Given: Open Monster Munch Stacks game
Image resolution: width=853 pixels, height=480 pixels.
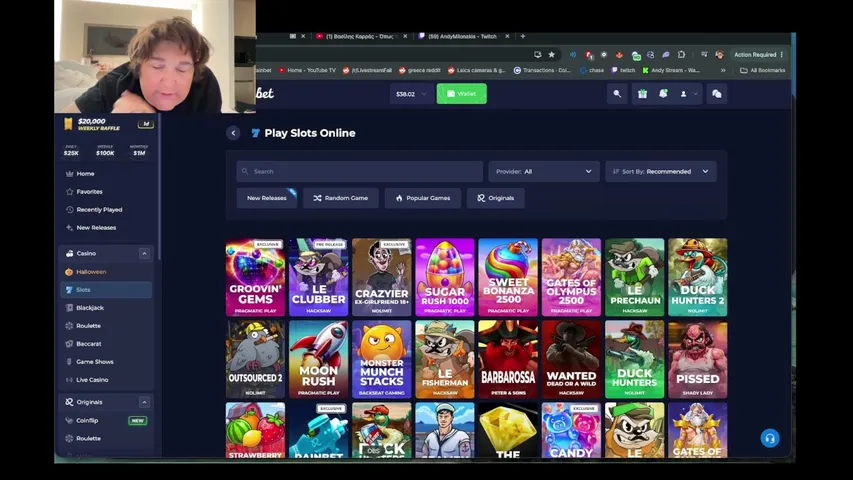Looking at the screenshot, I should coord(381,359).
